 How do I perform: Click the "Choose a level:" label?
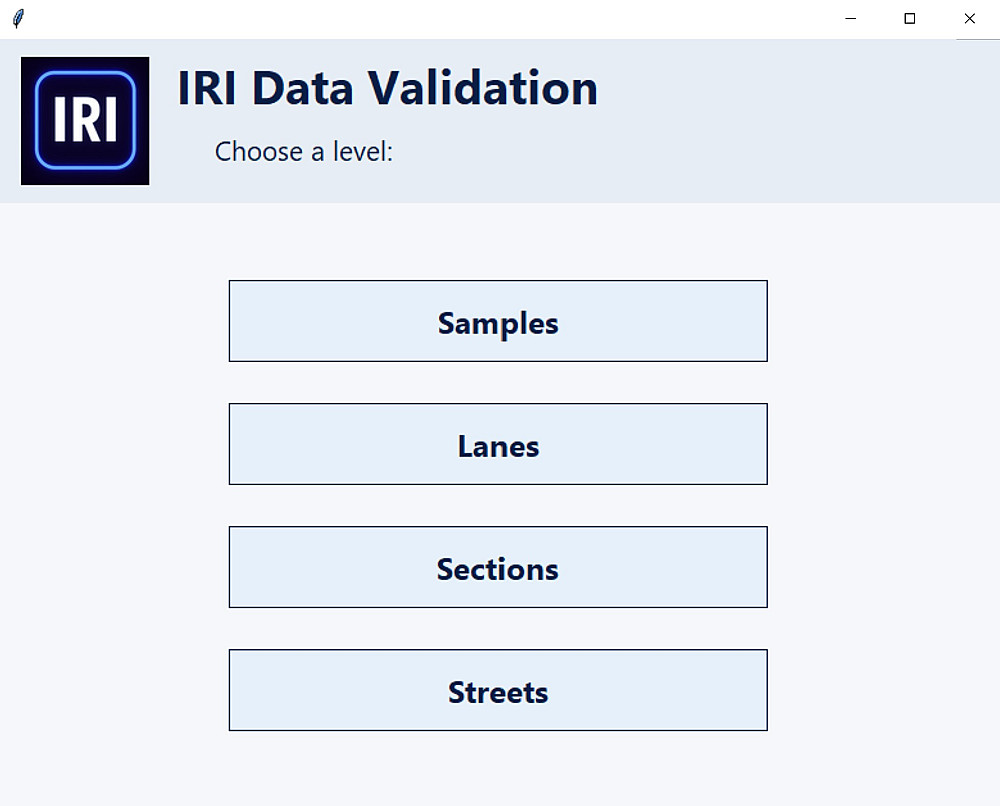(x=304, y=152)
